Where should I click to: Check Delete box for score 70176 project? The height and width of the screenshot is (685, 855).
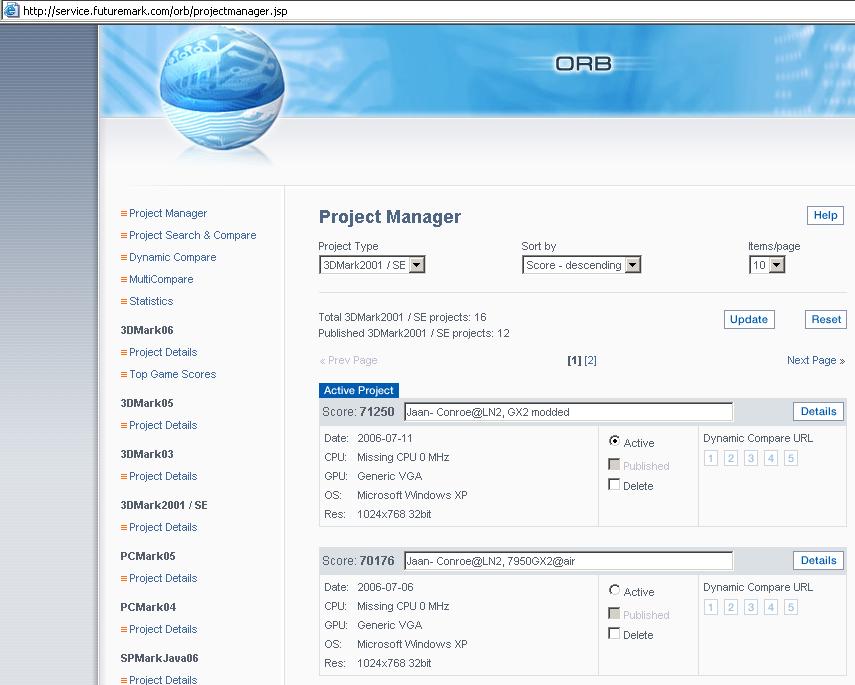point(614,633)
